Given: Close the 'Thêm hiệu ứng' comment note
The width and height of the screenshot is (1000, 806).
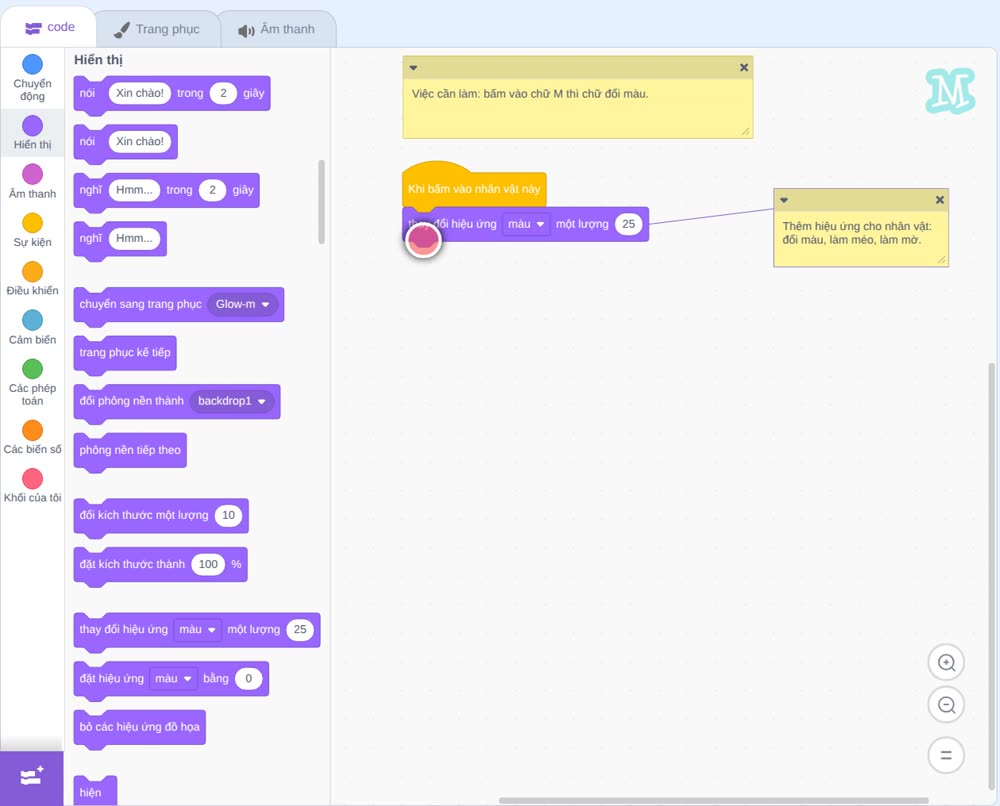Looking at the screenshot, I should point(939,200).
